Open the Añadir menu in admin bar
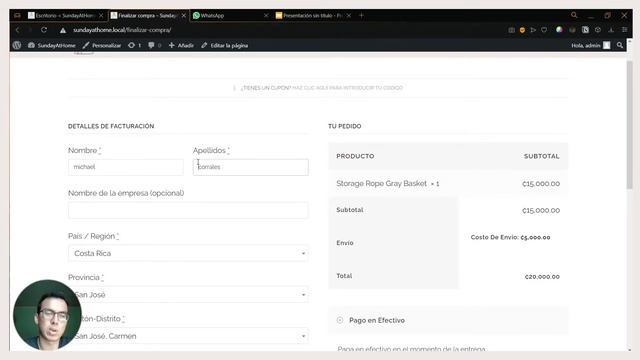This screenshot has height=360, width=640. [x=181, y=45]
